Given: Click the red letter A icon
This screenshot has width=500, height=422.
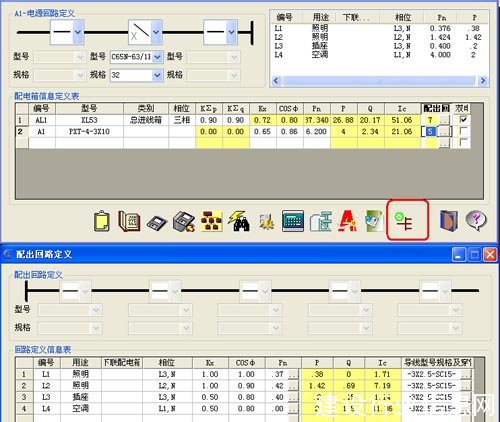Looking at the screenshot, I should [x=347, y=221].
